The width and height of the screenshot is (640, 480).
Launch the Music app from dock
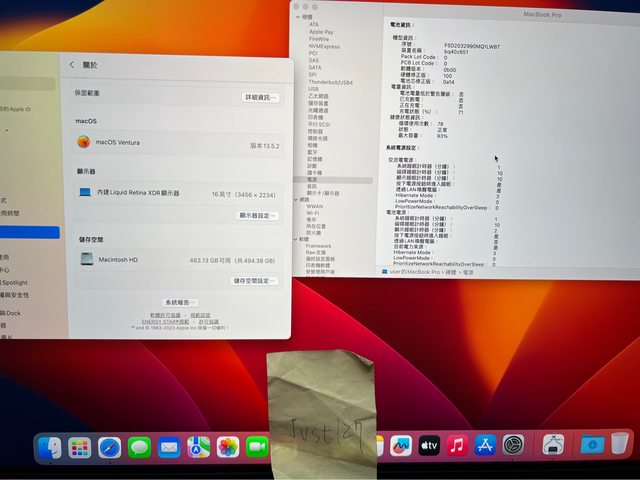click(x=457, y=445)
